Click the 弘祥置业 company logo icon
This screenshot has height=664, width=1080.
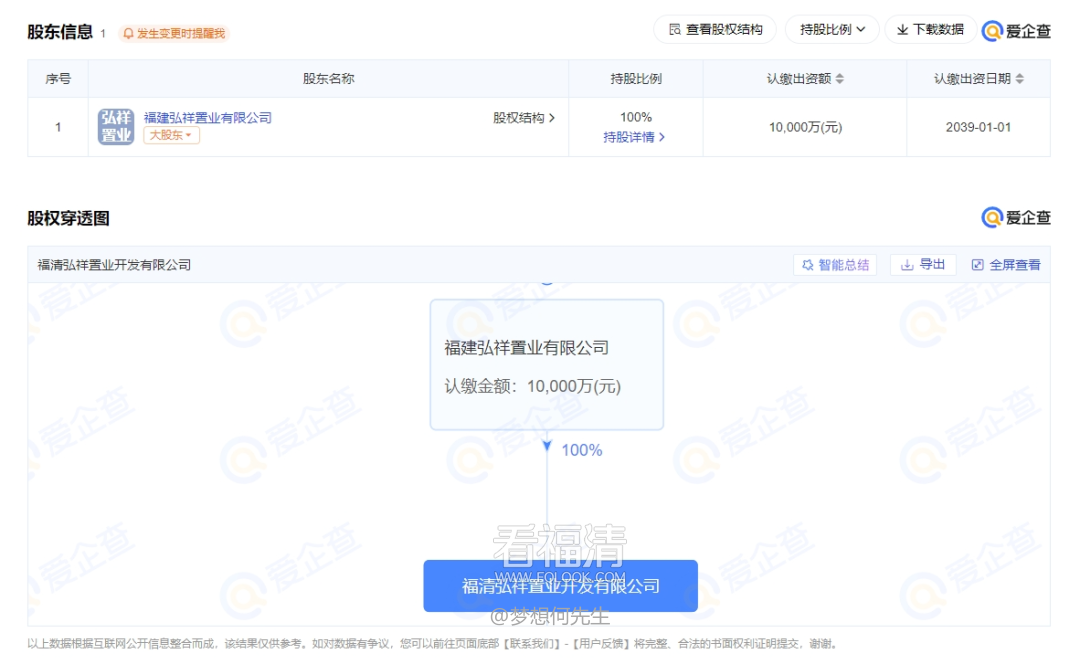point(116,127)
